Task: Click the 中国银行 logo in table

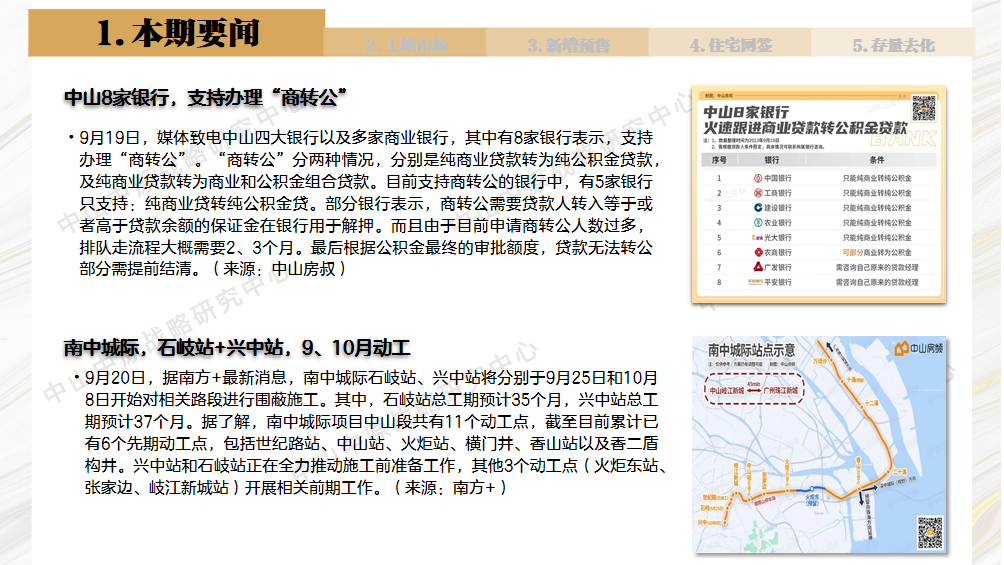Action: point(757,178)
